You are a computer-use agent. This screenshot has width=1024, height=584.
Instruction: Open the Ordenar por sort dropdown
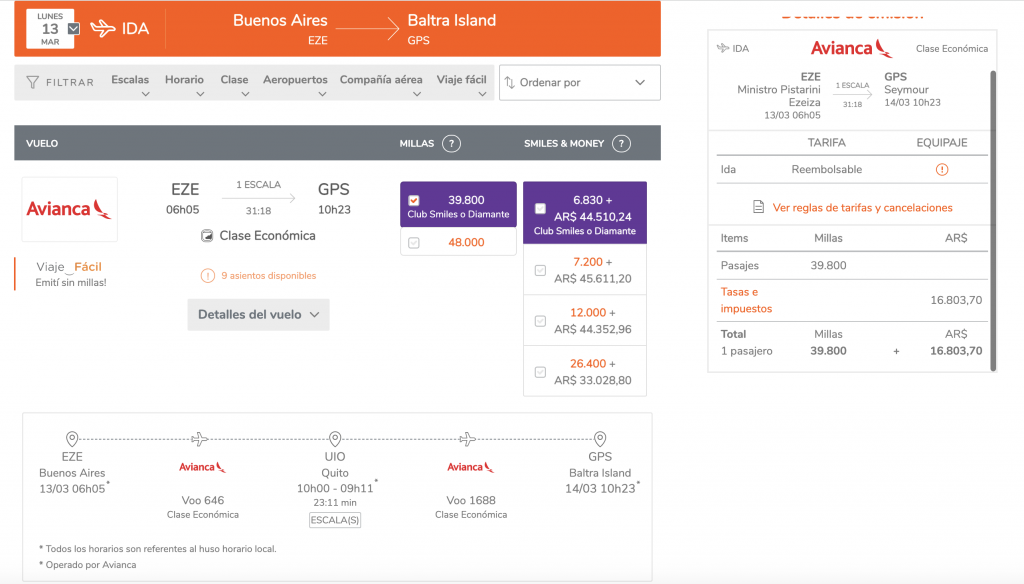(x=580, y=82)
